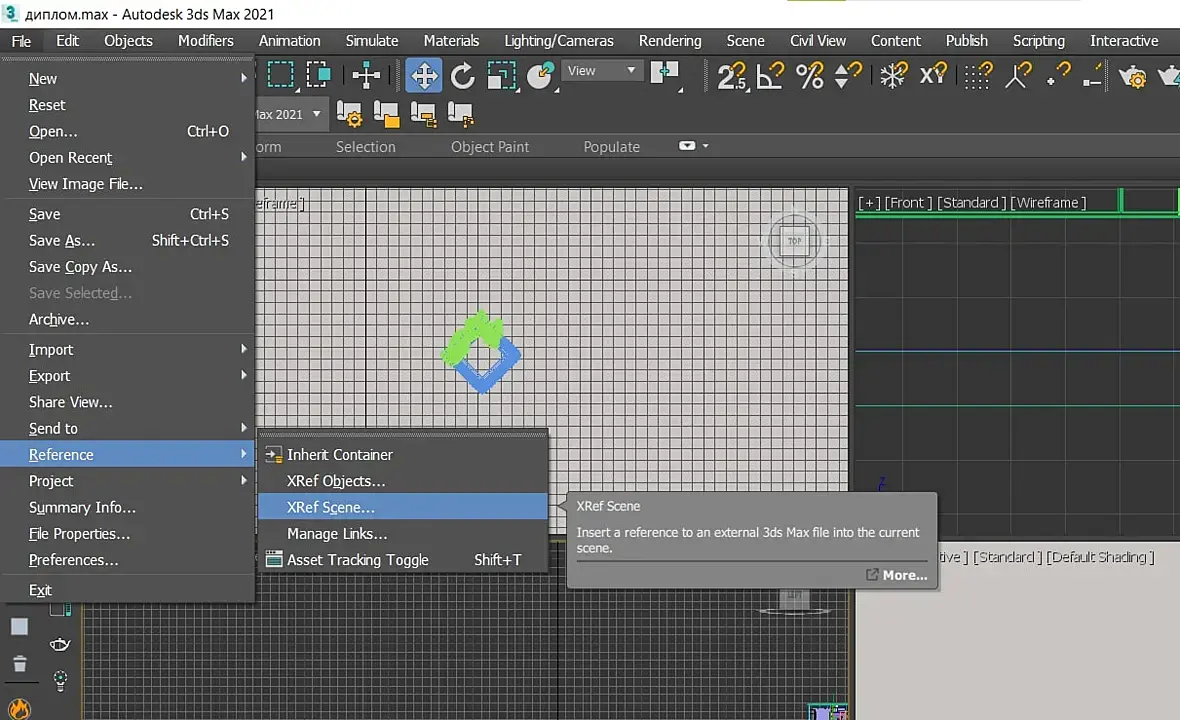This screenshot has height=720, width=1180.
Task: Toggle Angle Snap on the toolbar
Action: point(770,76)
